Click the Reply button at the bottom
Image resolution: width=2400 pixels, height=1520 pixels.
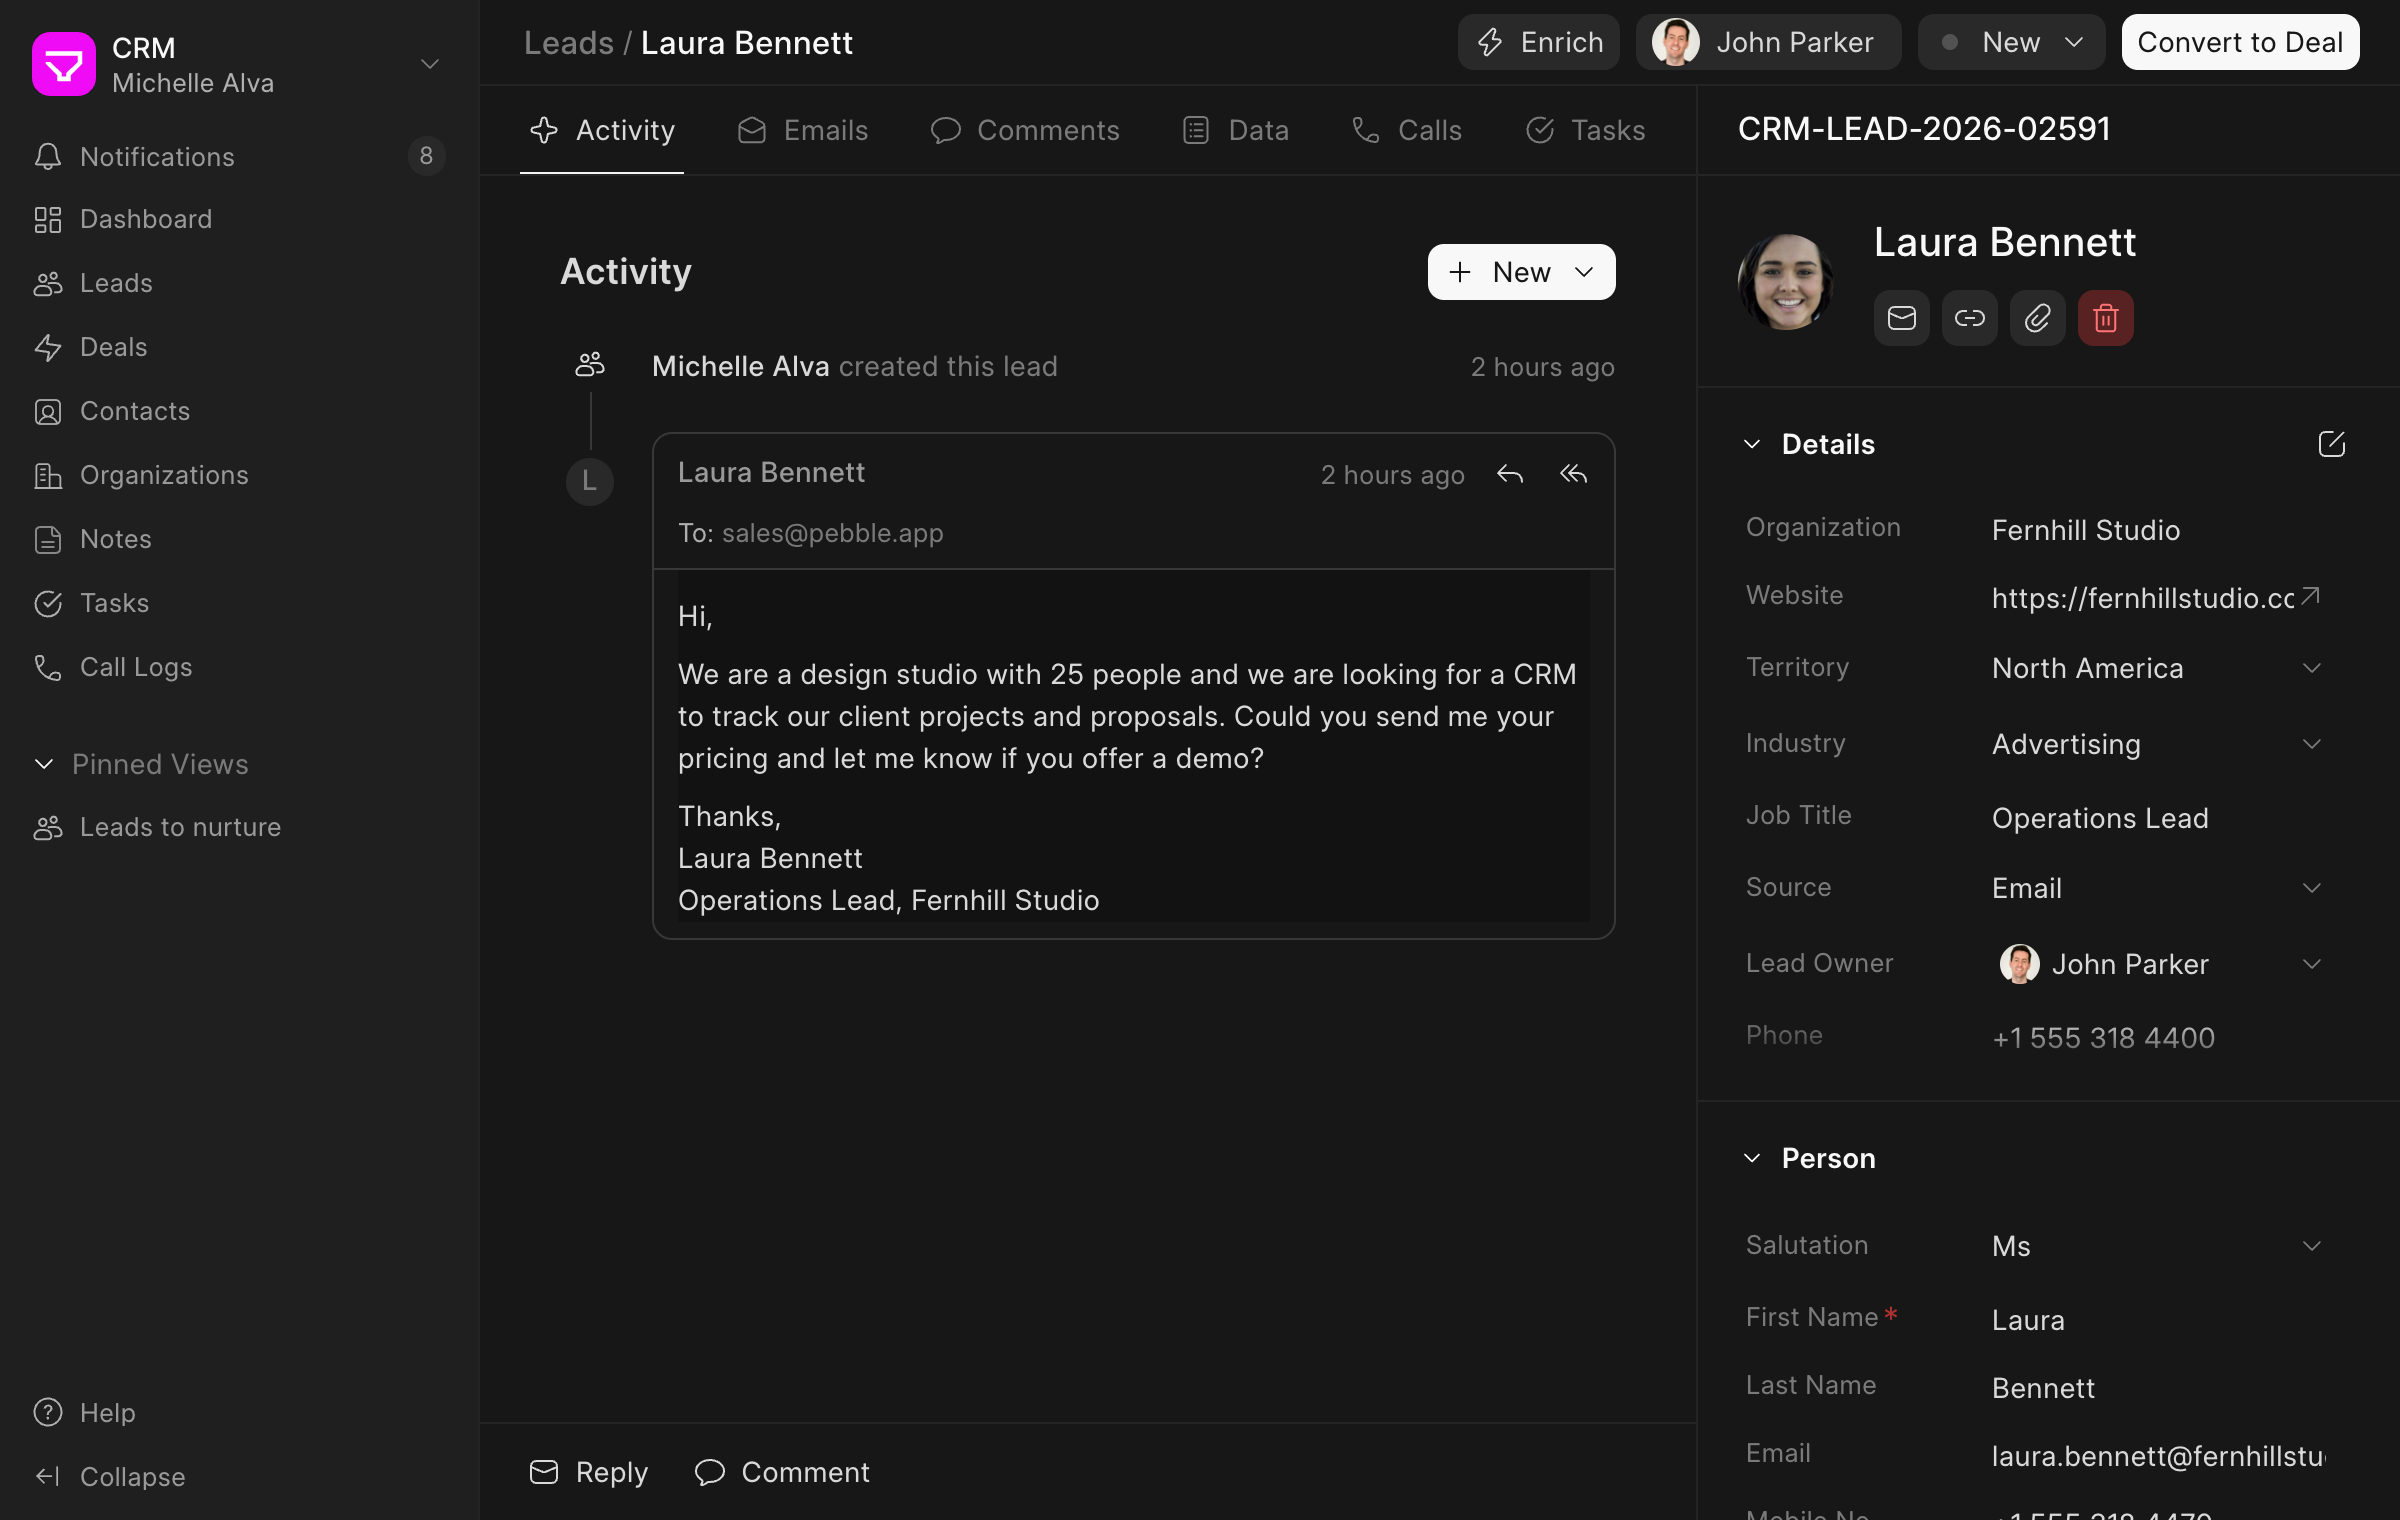pos(588,1472)
